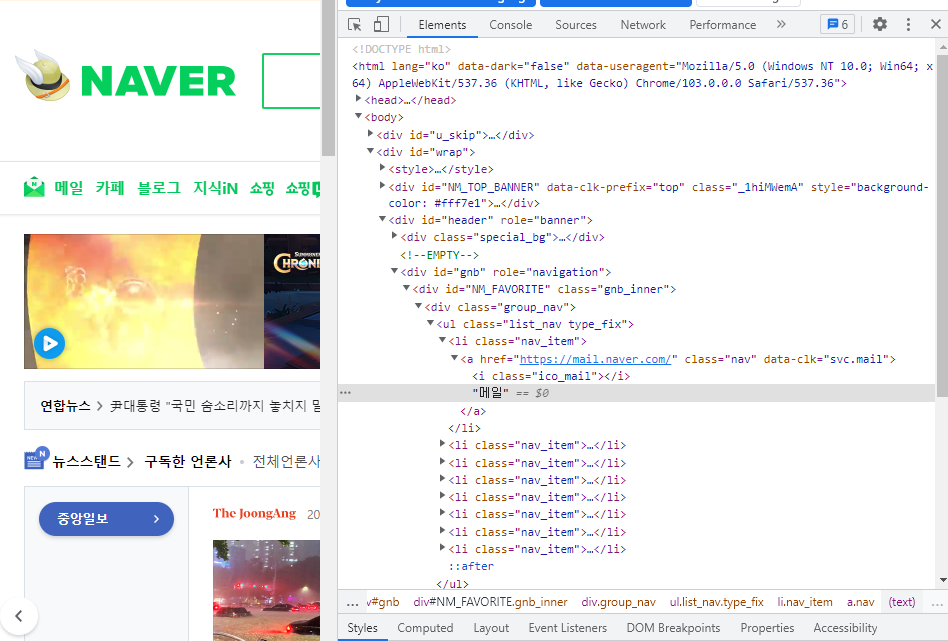
Task: Activate the inspect element picker icon
Action: coord(355,24)
